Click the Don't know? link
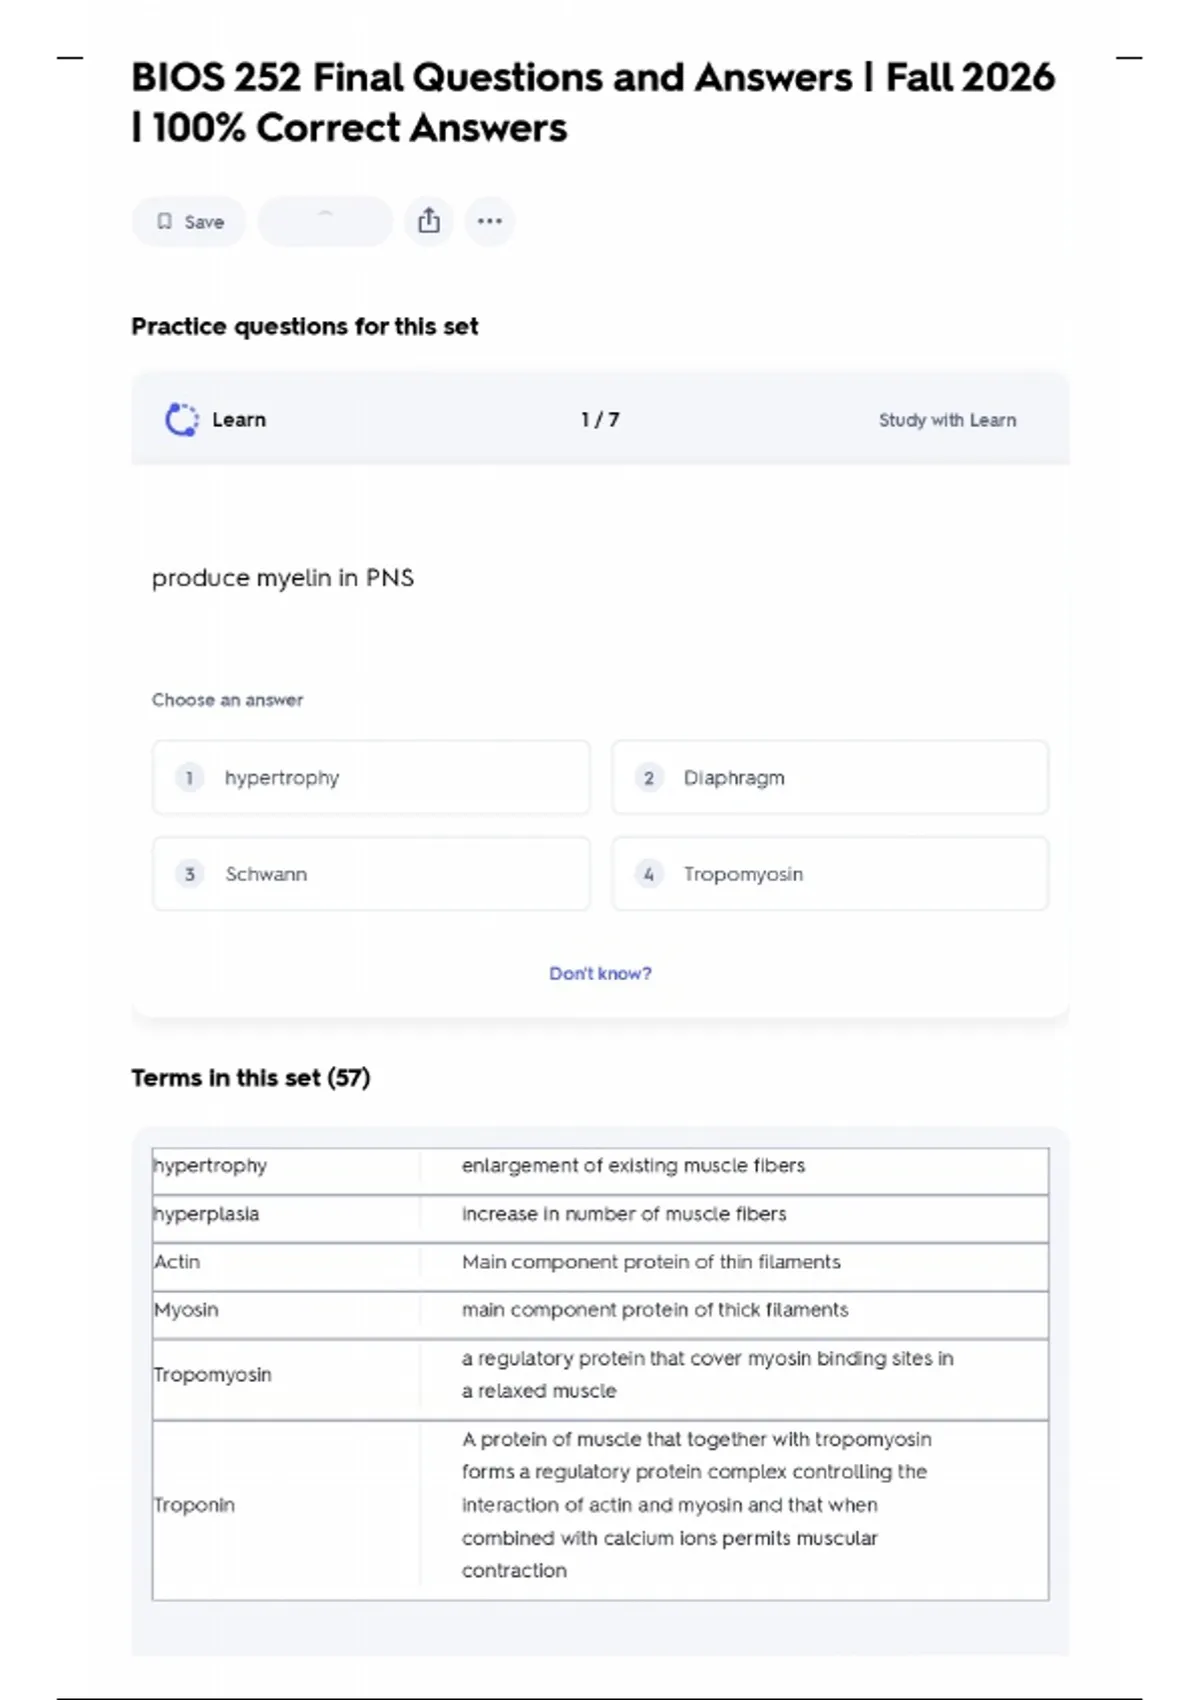The width and height of the screenshot is (1200, 1700). (x=600, y=973)
